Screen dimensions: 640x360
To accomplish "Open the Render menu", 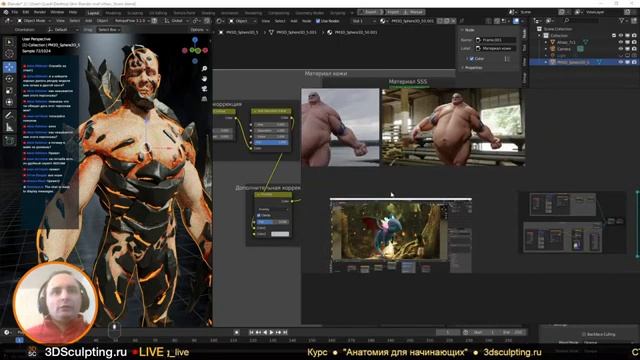I will pos(40,12).
